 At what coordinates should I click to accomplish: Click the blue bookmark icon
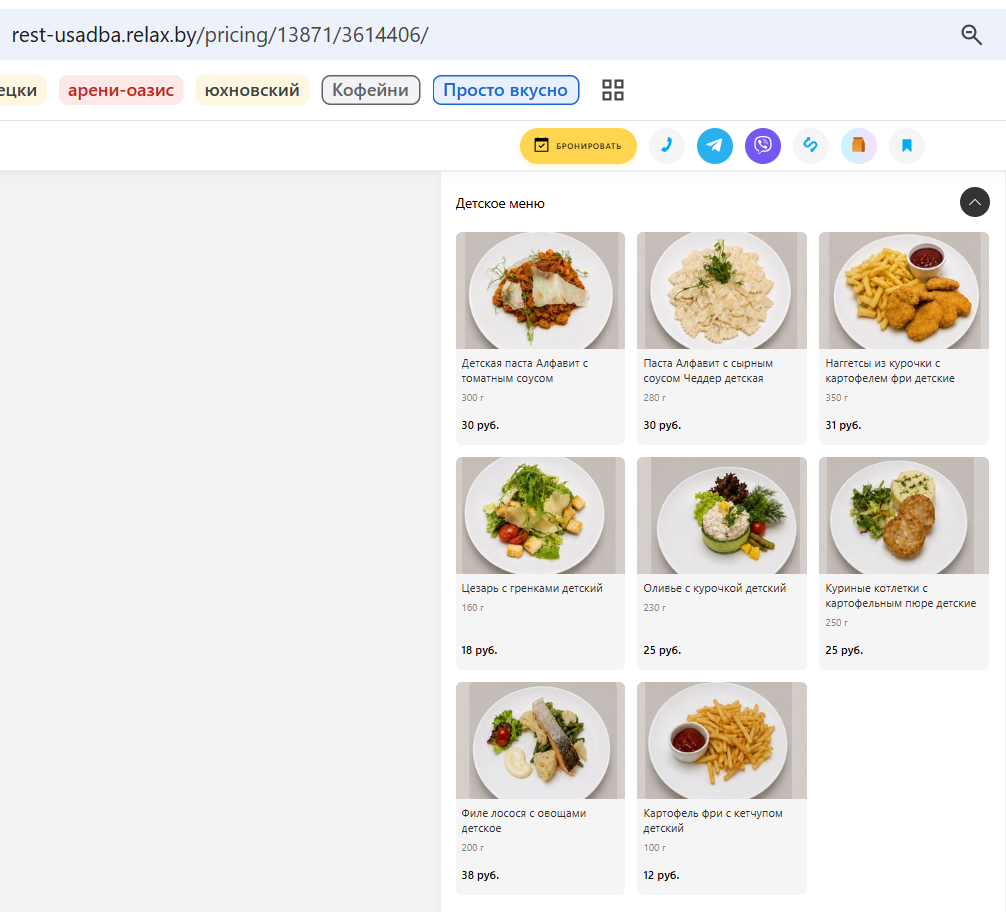pyautogui.click(x=907, y=146)
